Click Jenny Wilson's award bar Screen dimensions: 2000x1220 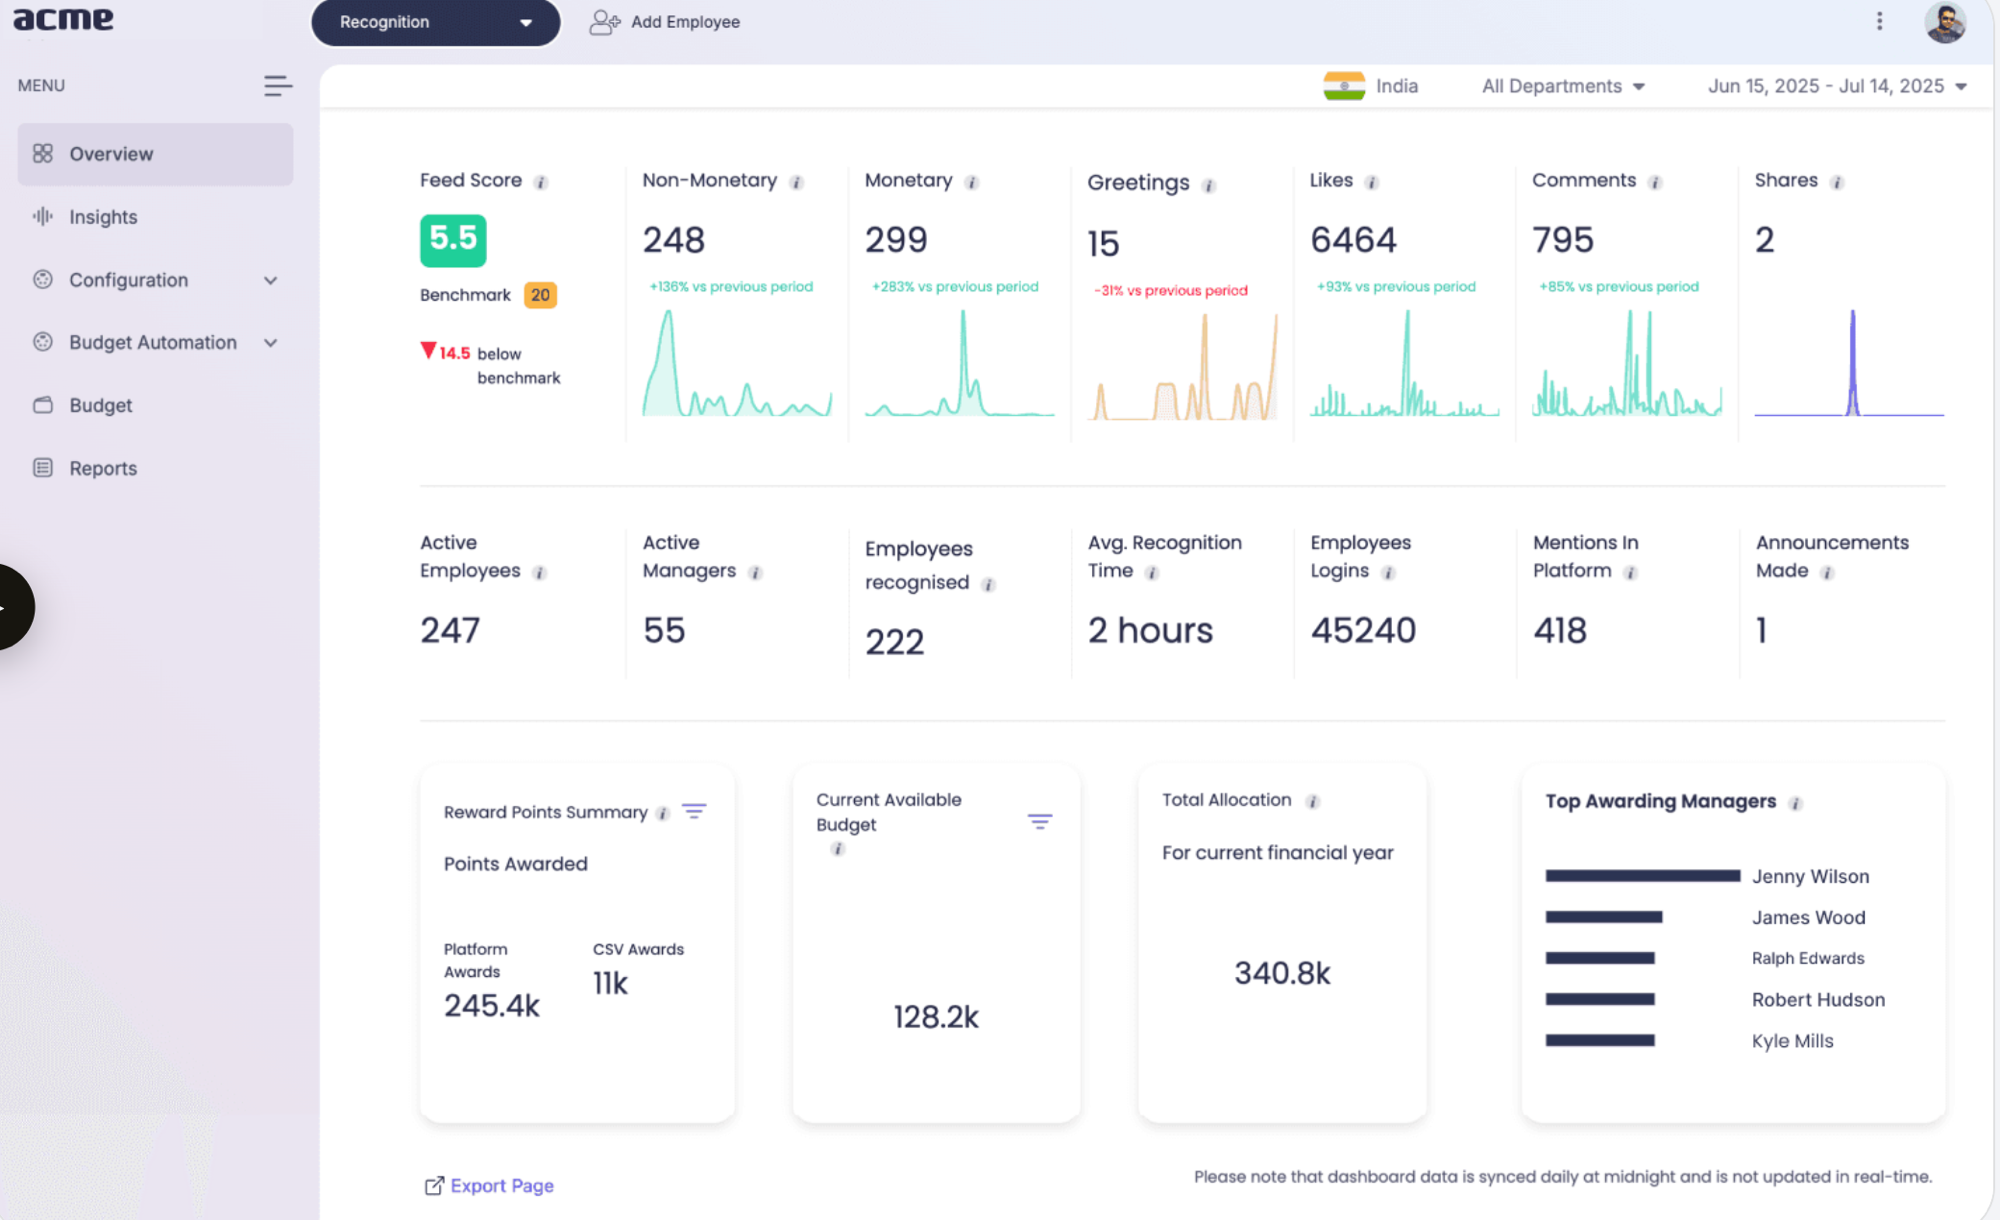pyautogui.click(x=1642, y=876)
